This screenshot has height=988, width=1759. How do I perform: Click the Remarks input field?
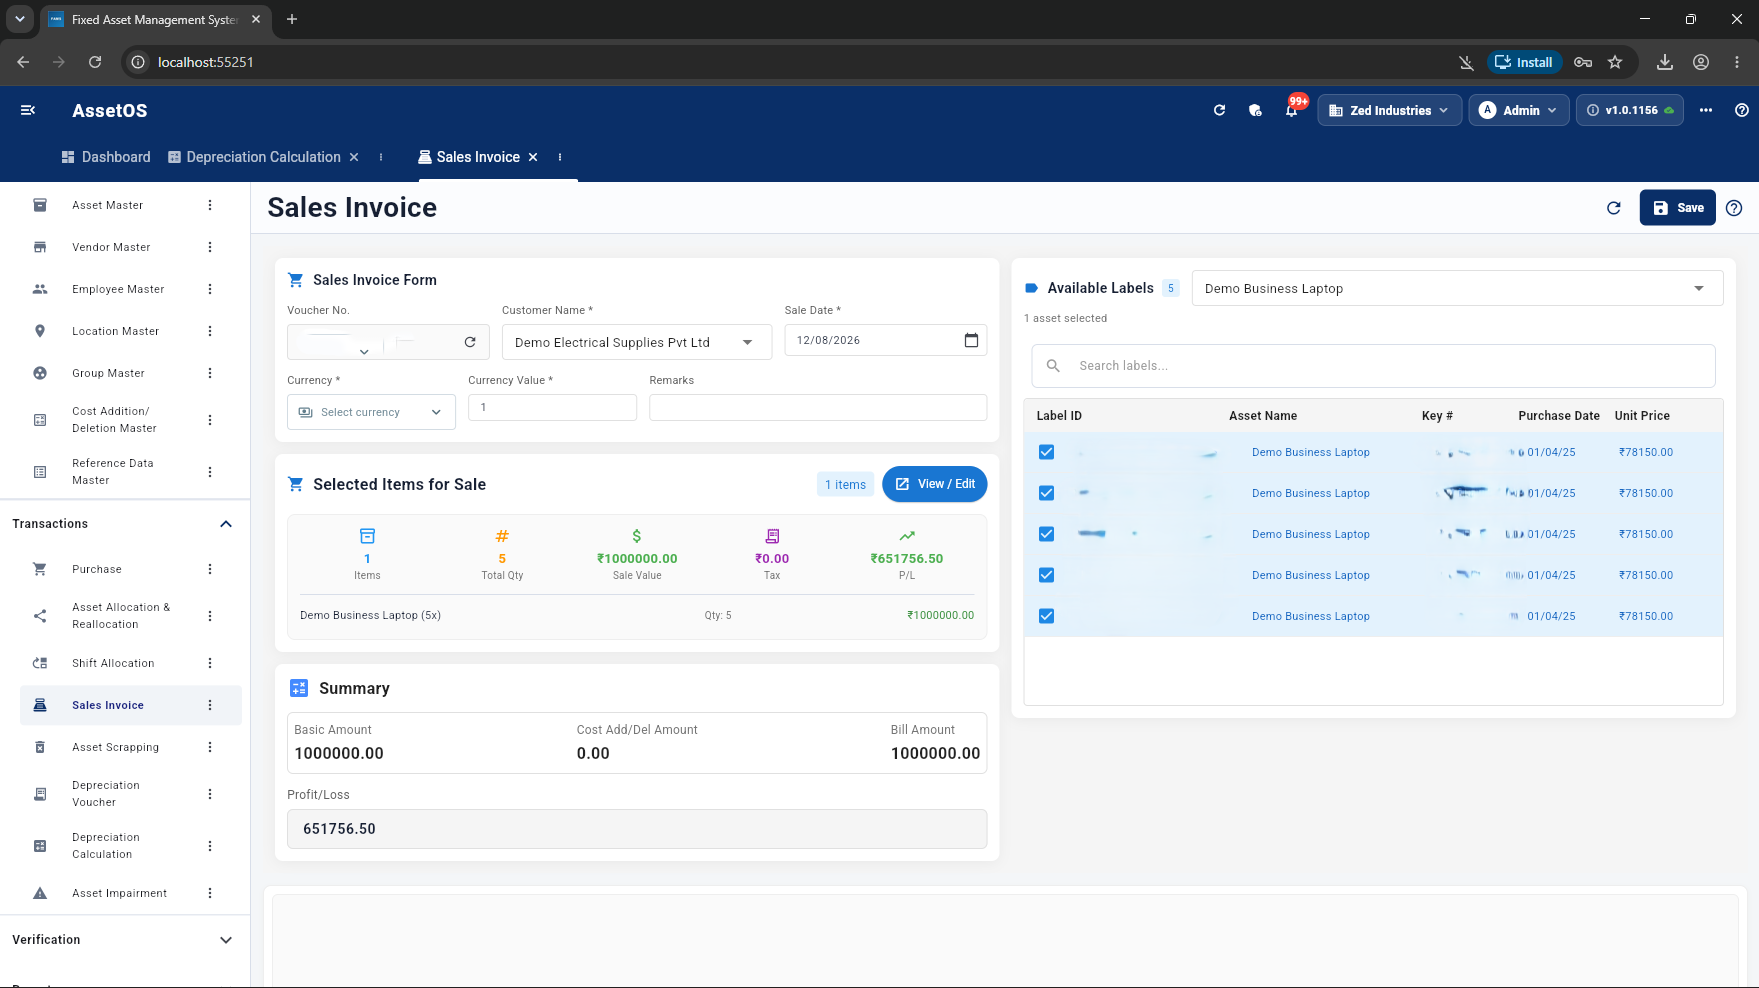(818, 407)
